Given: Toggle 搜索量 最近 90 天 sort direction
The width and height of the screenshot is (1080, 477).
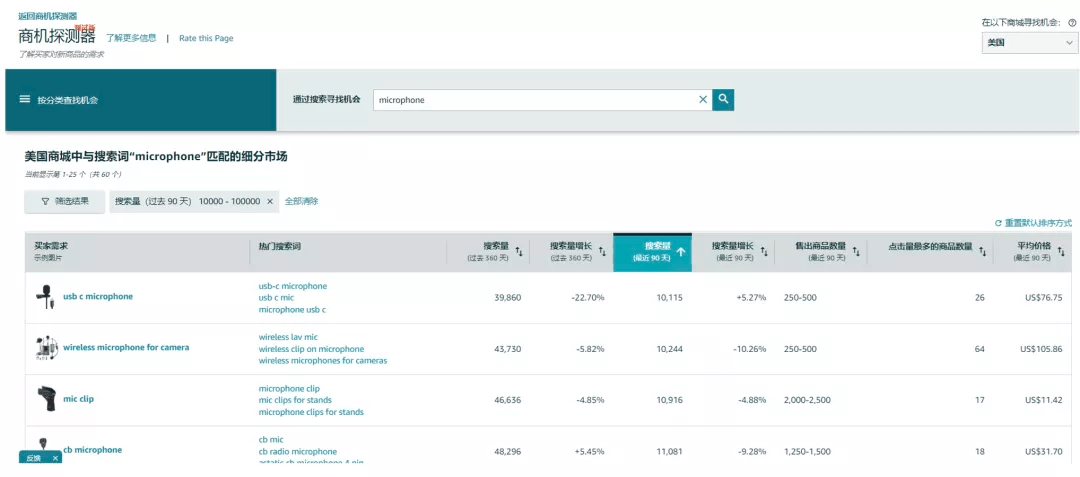Looking at the screenshot, I should tap(680, 252).
